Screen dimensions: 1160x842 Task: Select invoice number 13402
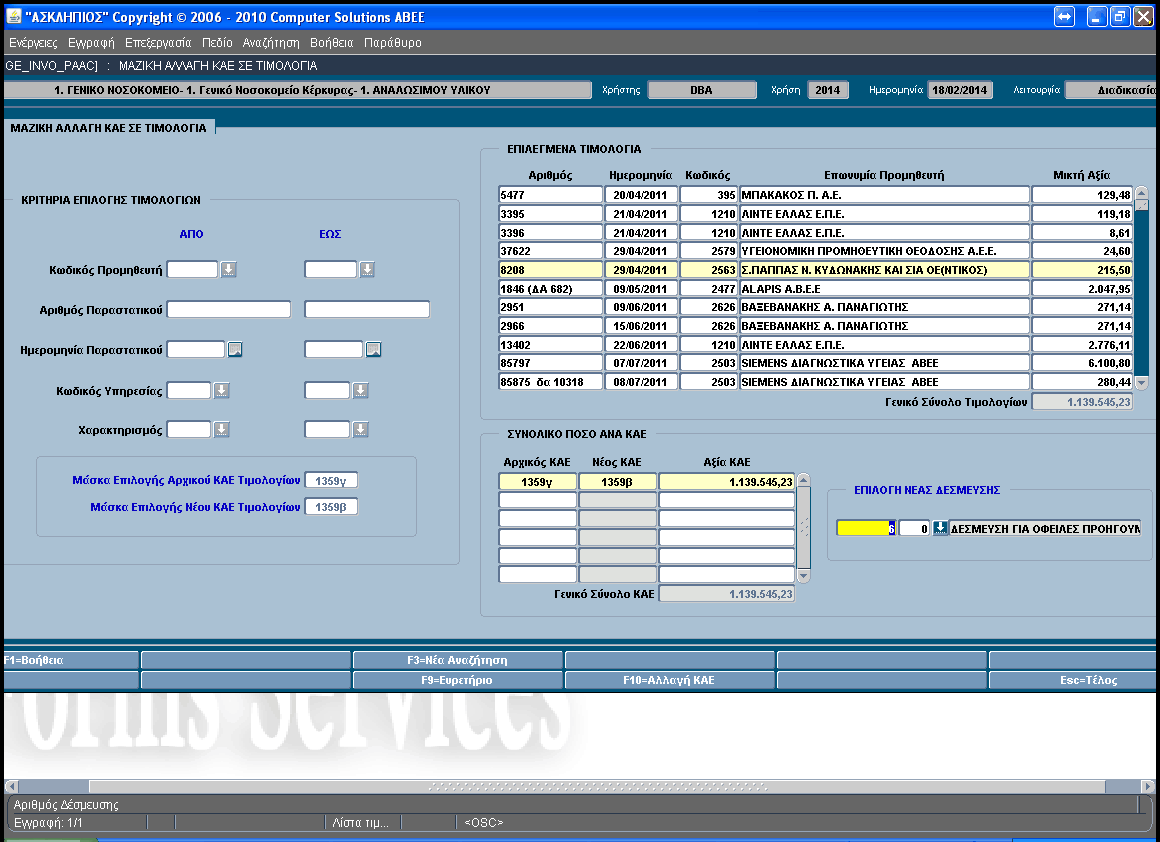(x=550, y=345)
